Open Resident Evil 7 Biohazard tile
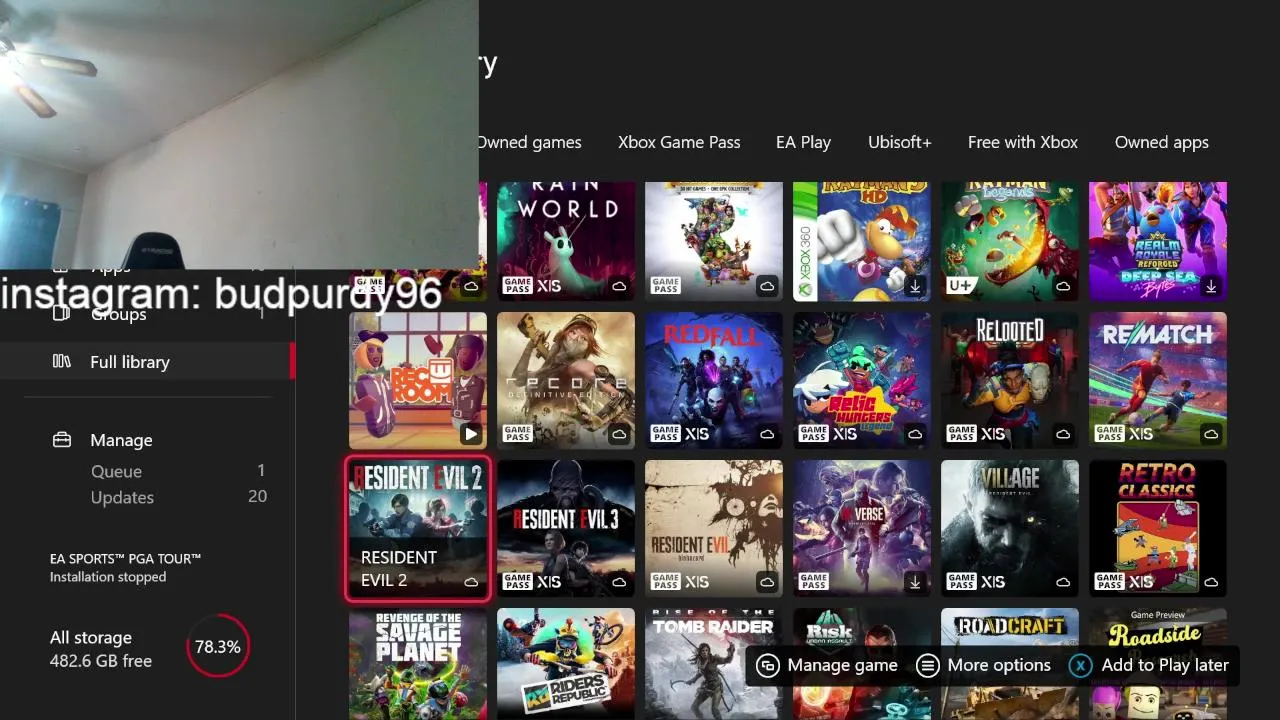Viewport: 1280px width, 720px height. 714,529
